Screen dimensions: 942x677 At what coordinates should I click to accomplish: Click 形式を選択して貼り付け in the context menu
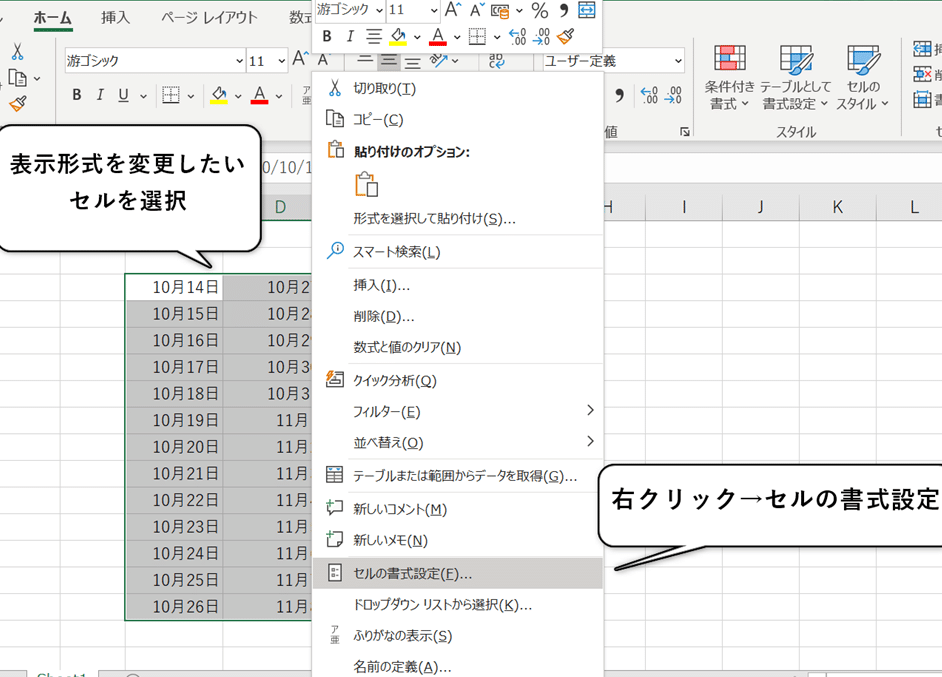430,218
